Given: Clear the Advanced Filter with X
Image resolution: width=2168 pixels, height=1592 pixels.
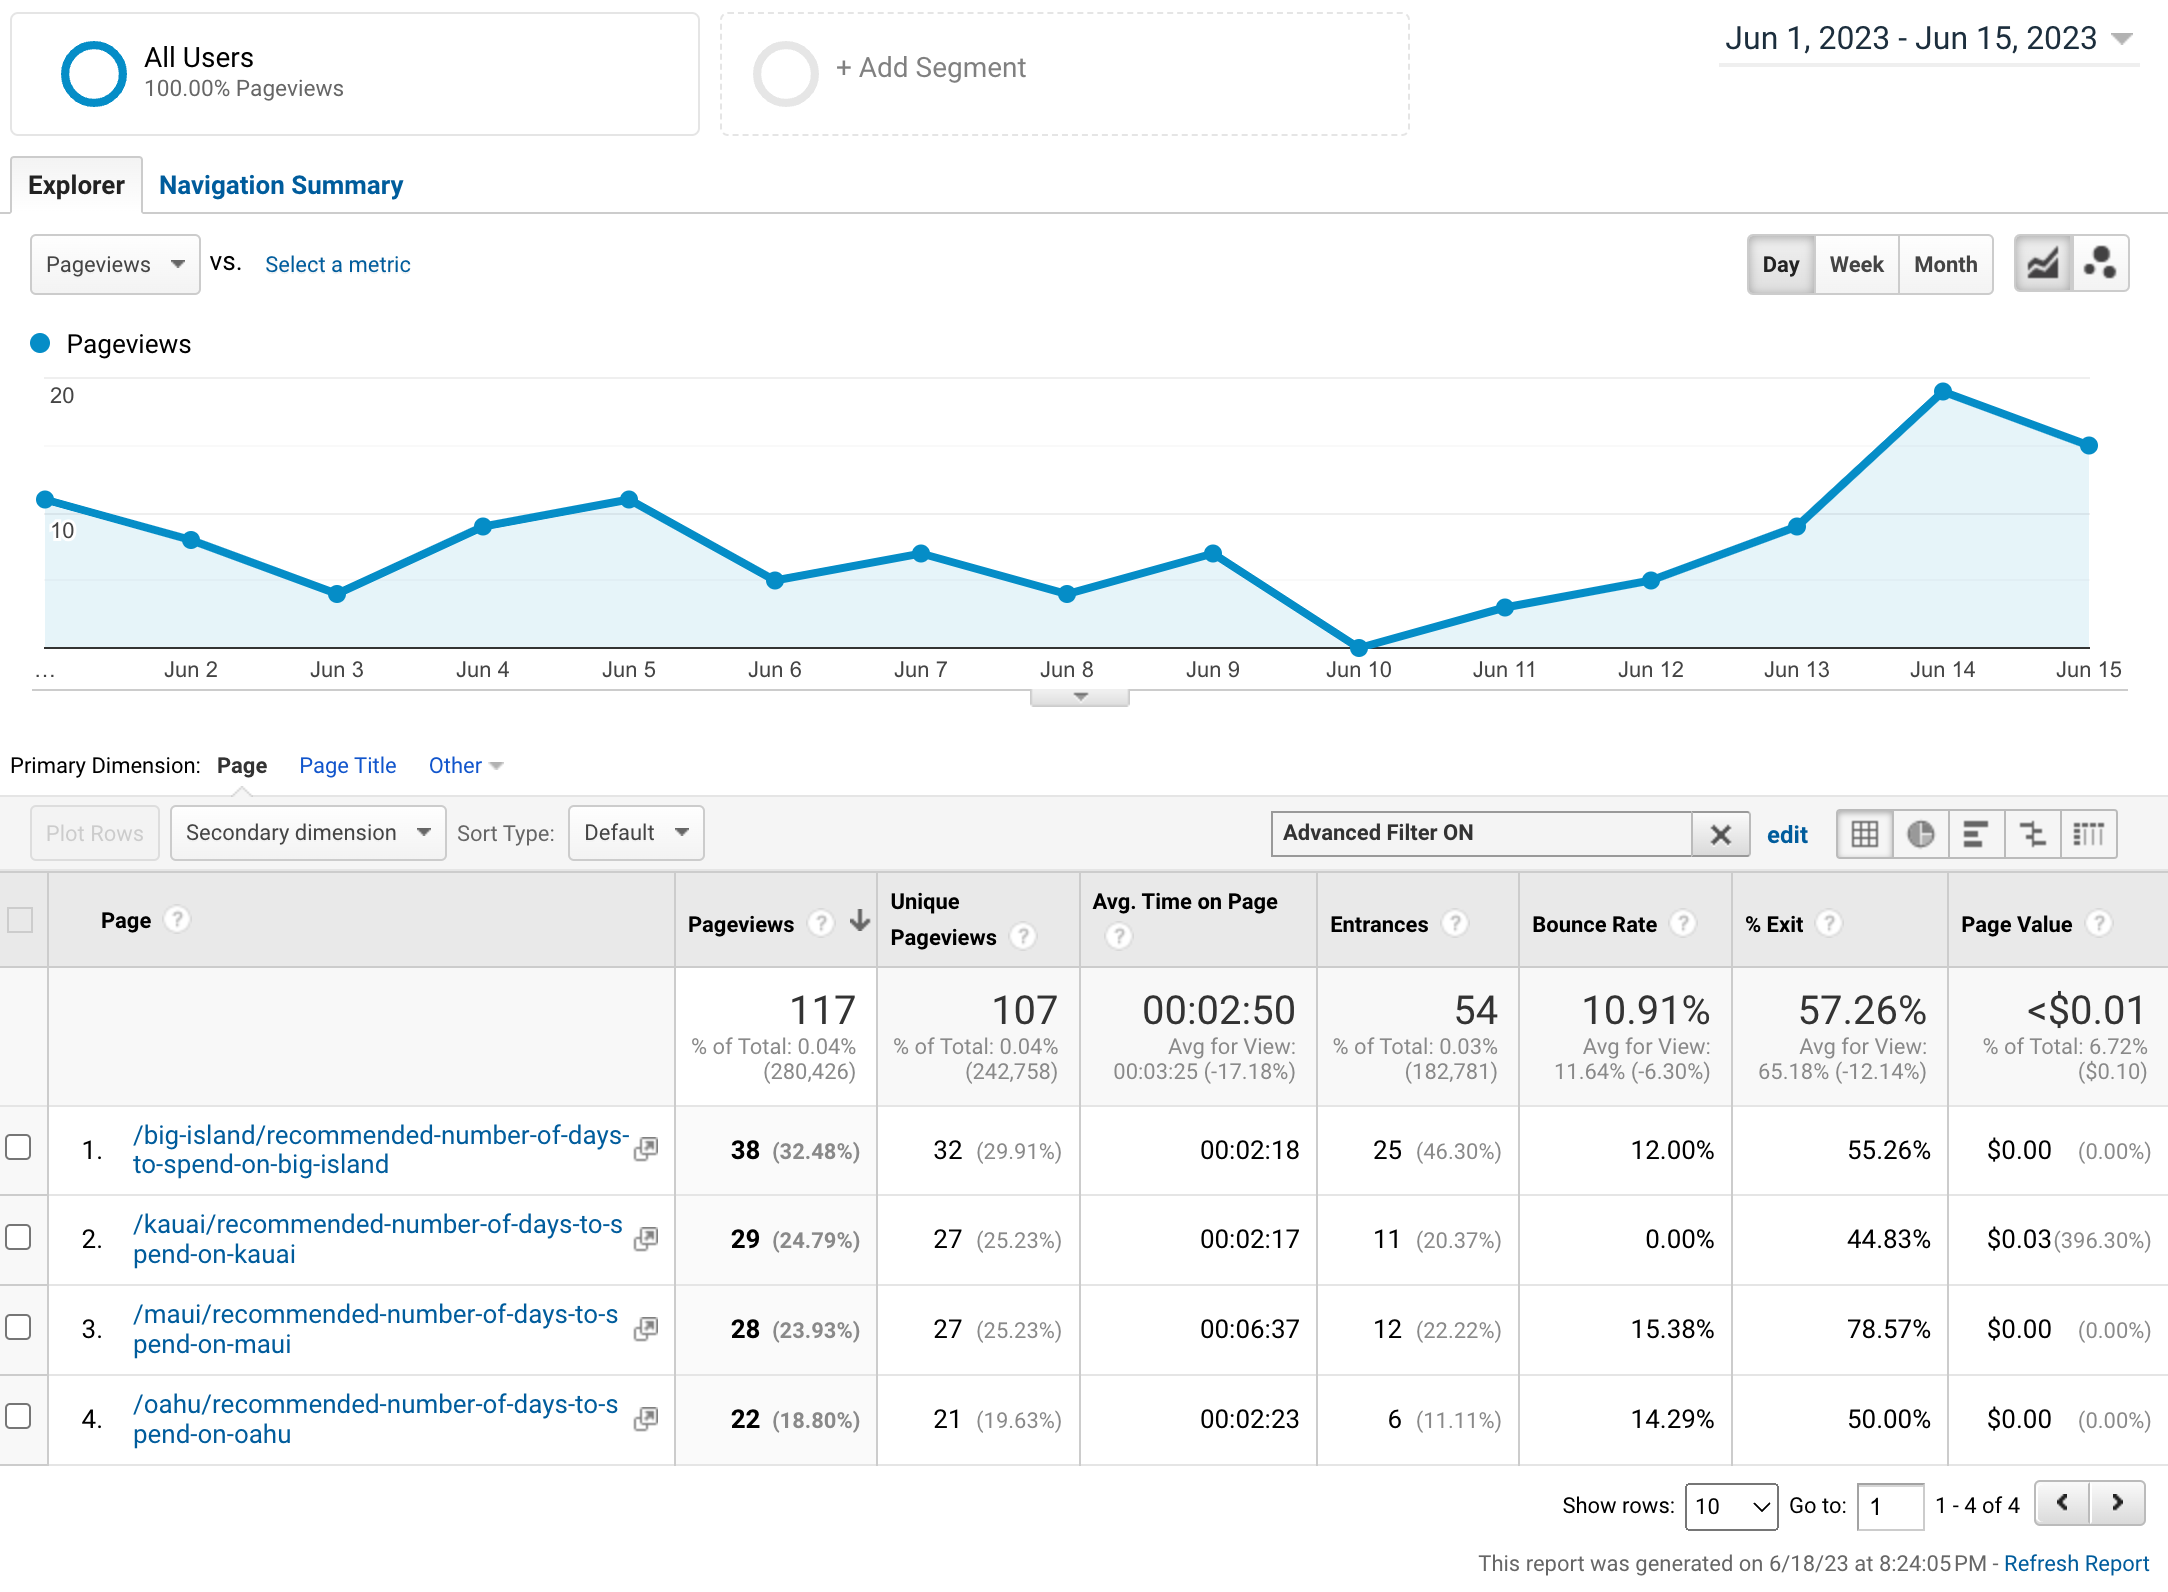Looking at the screenshot, I should click(x=1720, y=834).
